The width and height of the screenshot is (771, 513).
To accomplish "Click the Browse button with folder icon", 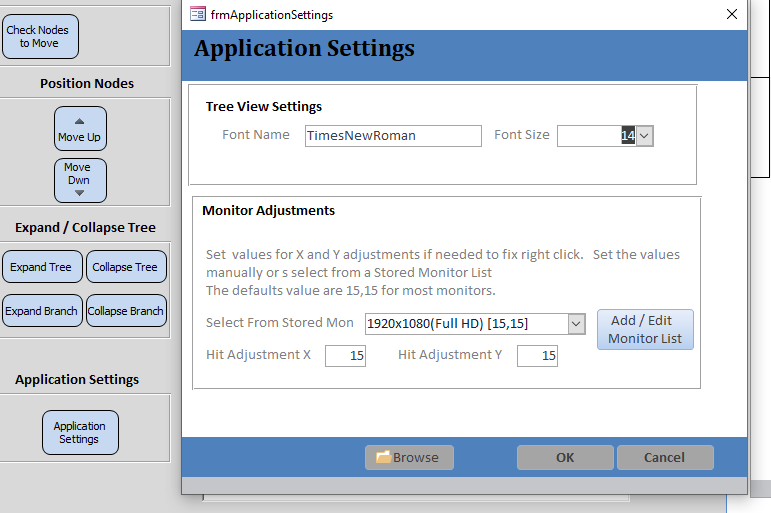I will tap(409, 457).
